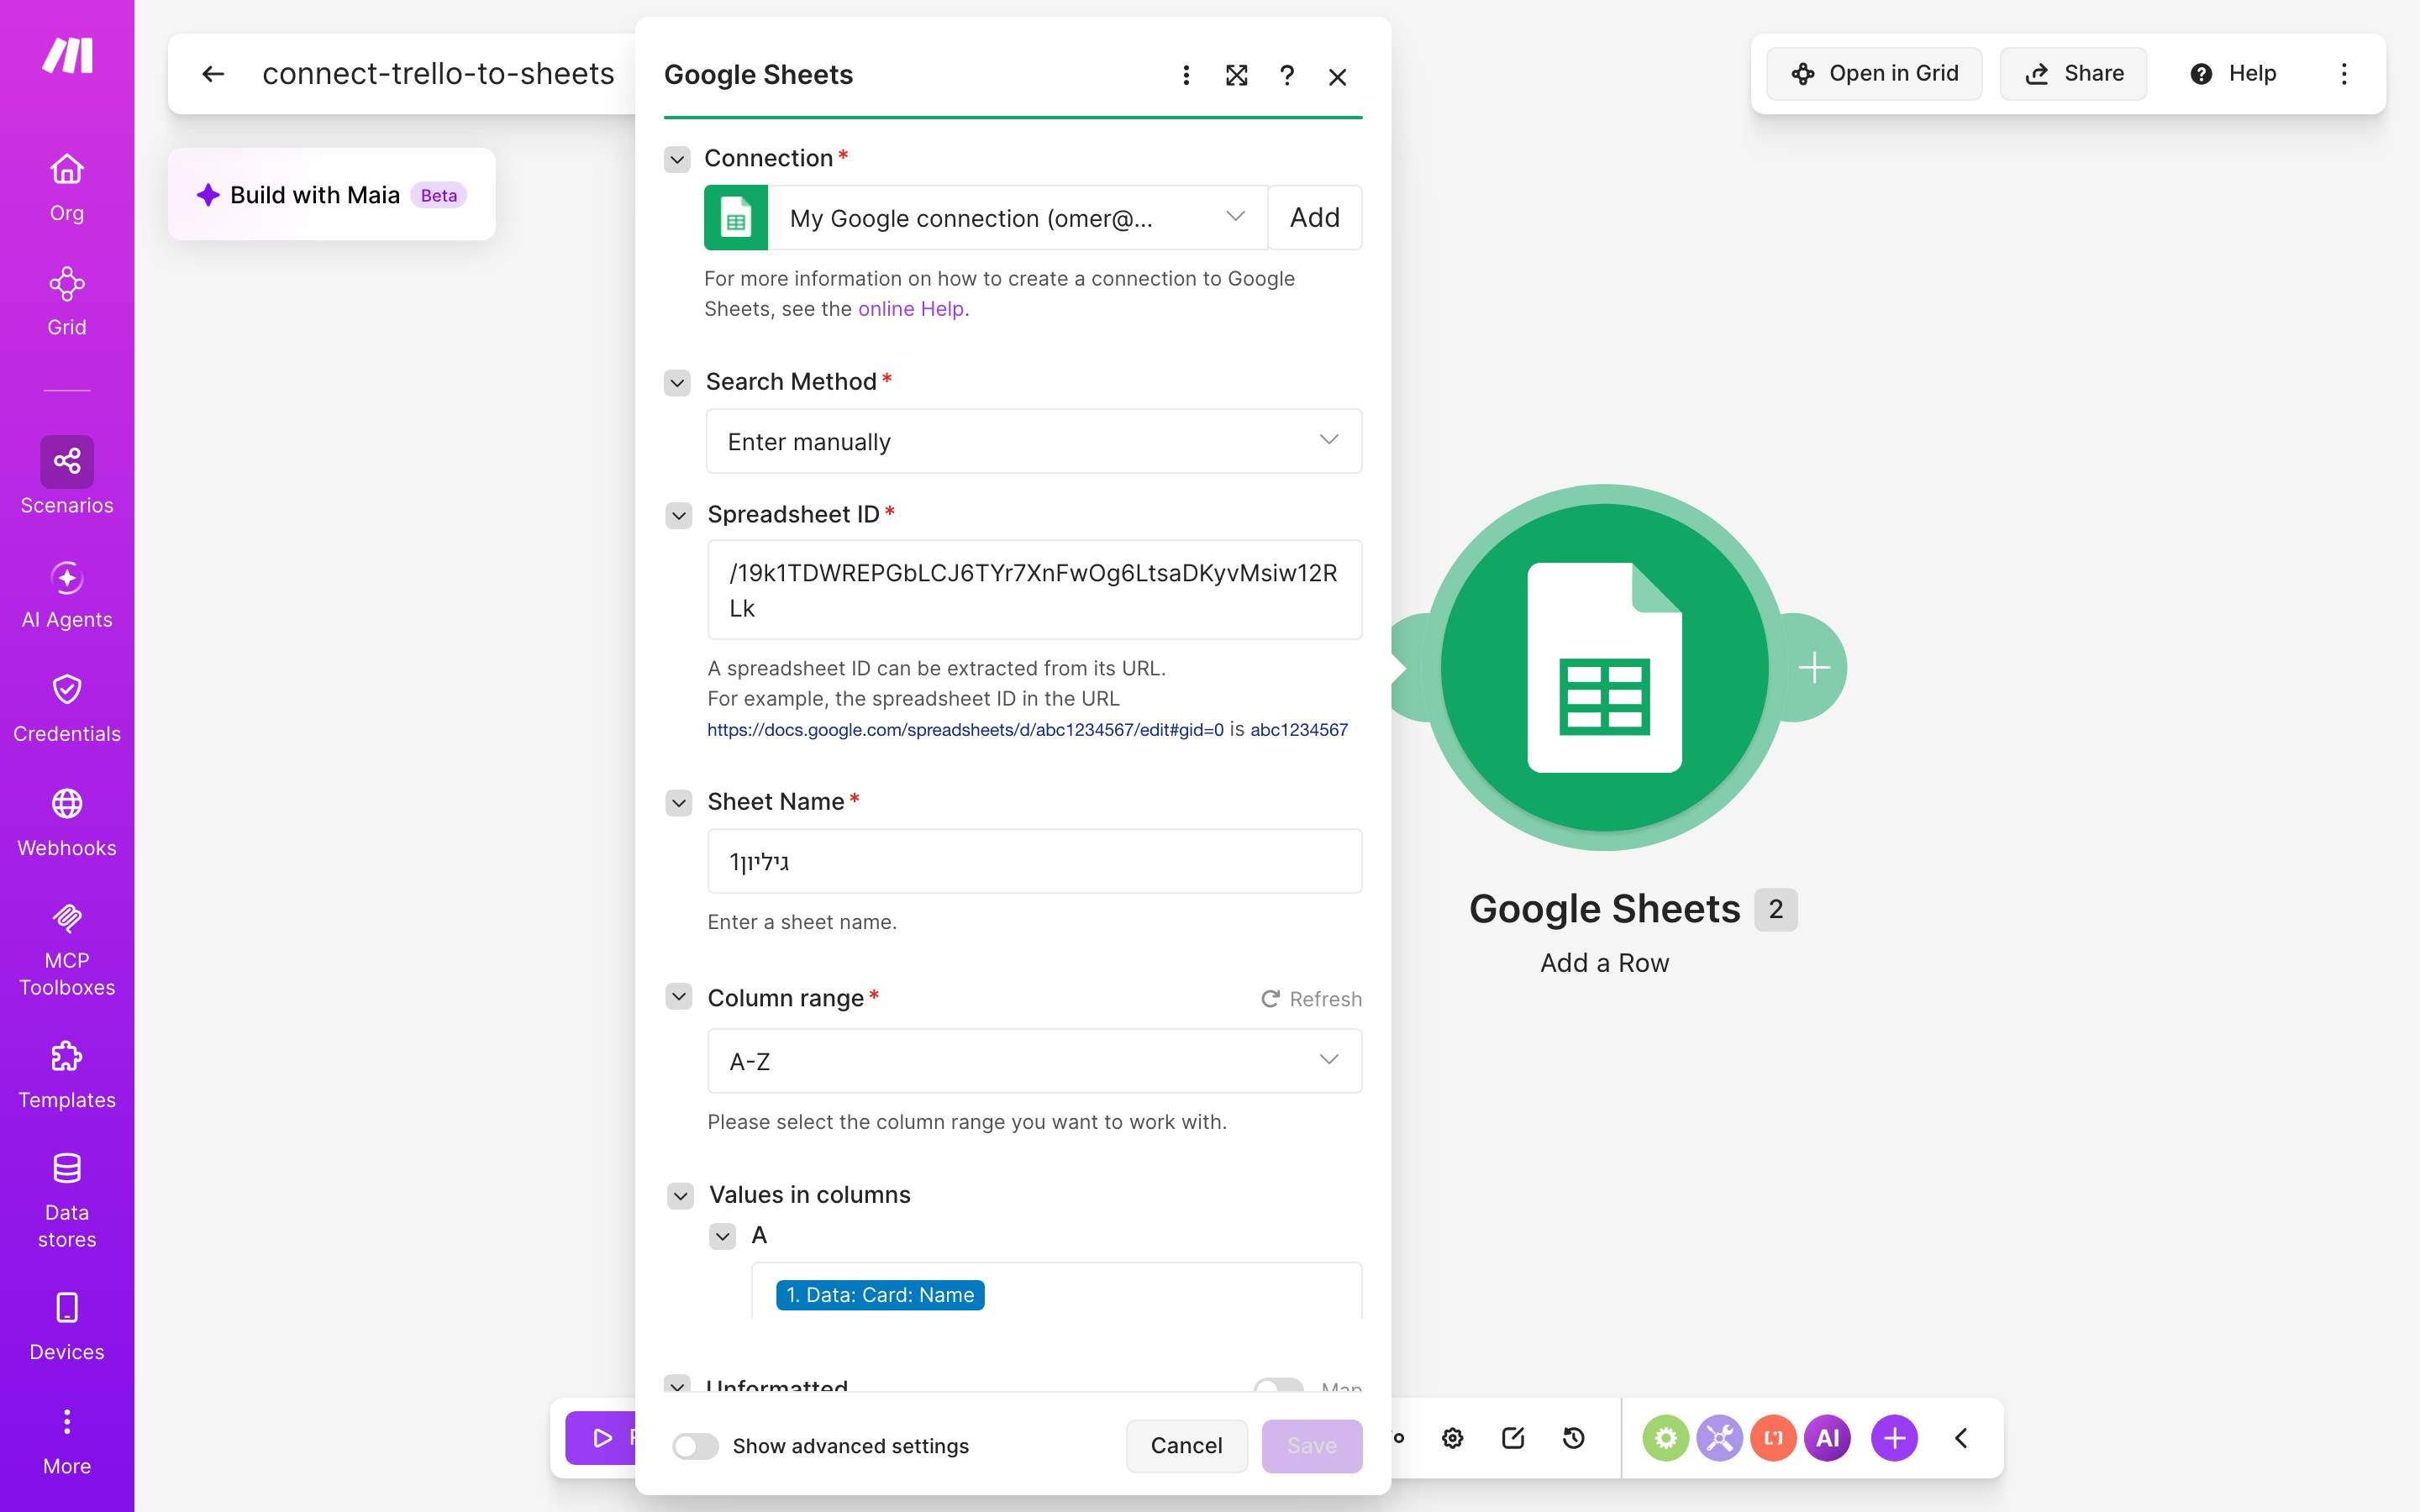Collapse the Values in columns section
Image resolution: width=2420 pixels, height=1512 pixels.
681,1195
